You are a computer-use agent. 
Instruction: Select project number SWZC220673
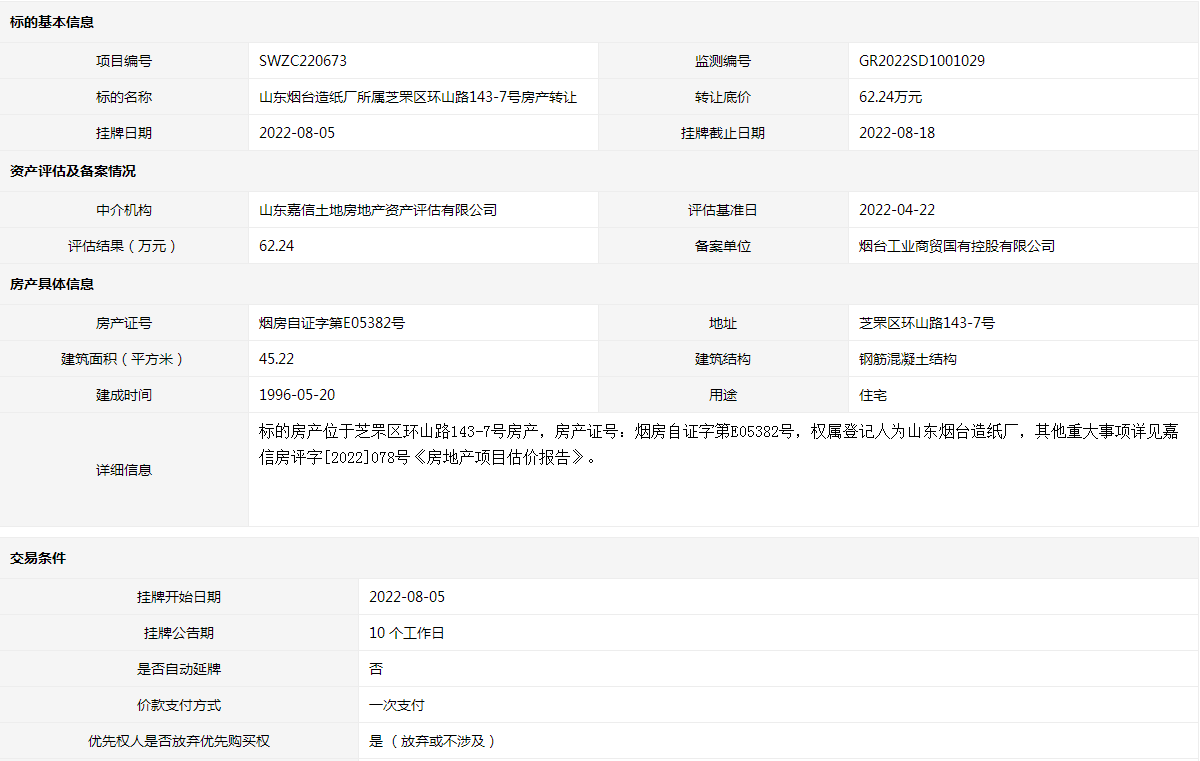tap(303, 61)
